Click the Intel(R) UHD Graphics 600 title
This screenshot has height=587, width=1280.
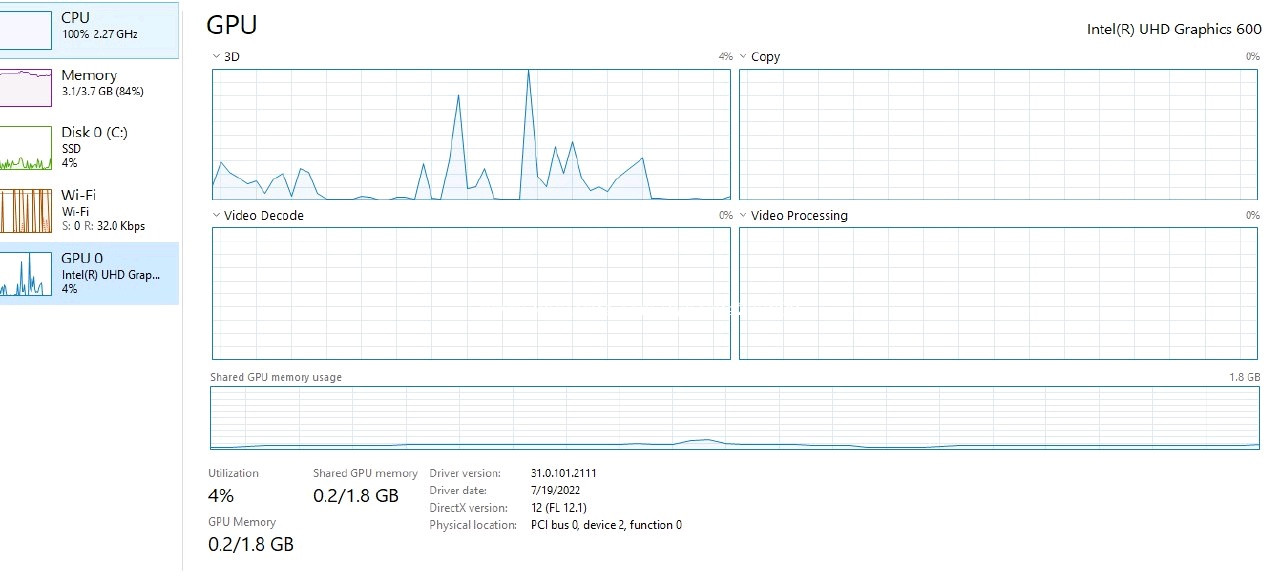click(x=1174, y=29)
